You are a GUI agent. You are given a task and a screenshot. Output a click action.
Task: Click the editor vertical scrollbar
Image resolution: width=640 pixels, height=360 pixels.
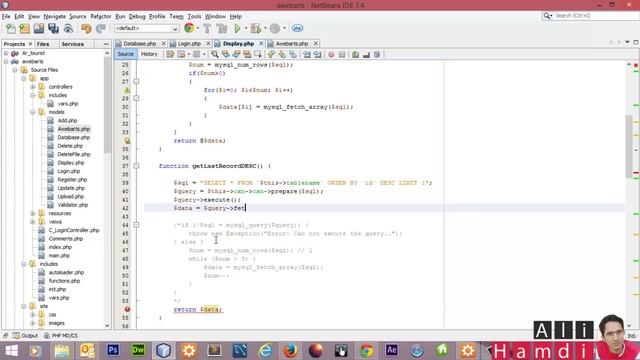pos(629,147)
